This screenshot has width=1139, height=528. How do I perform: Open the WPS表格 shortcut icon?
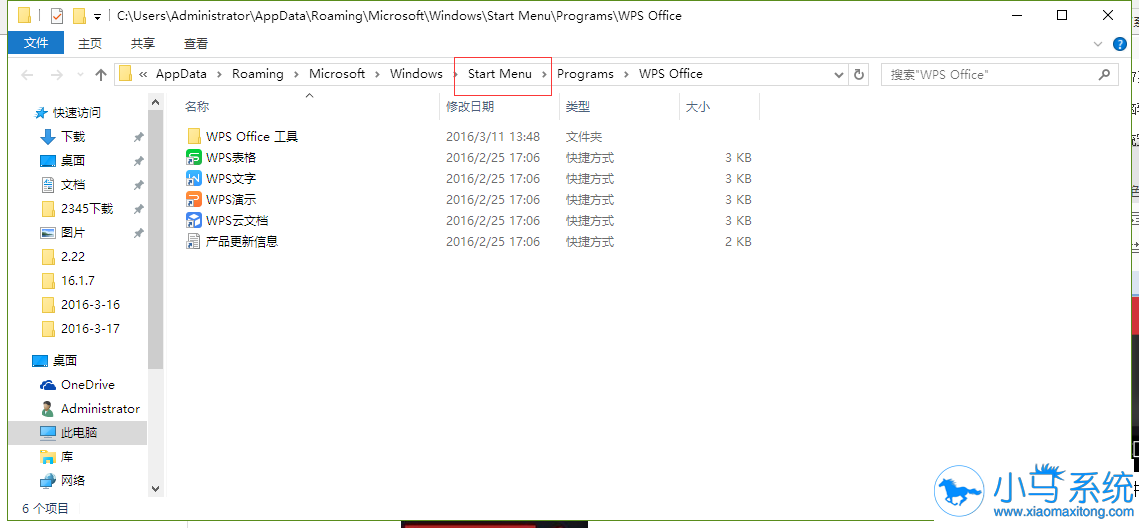194,157
